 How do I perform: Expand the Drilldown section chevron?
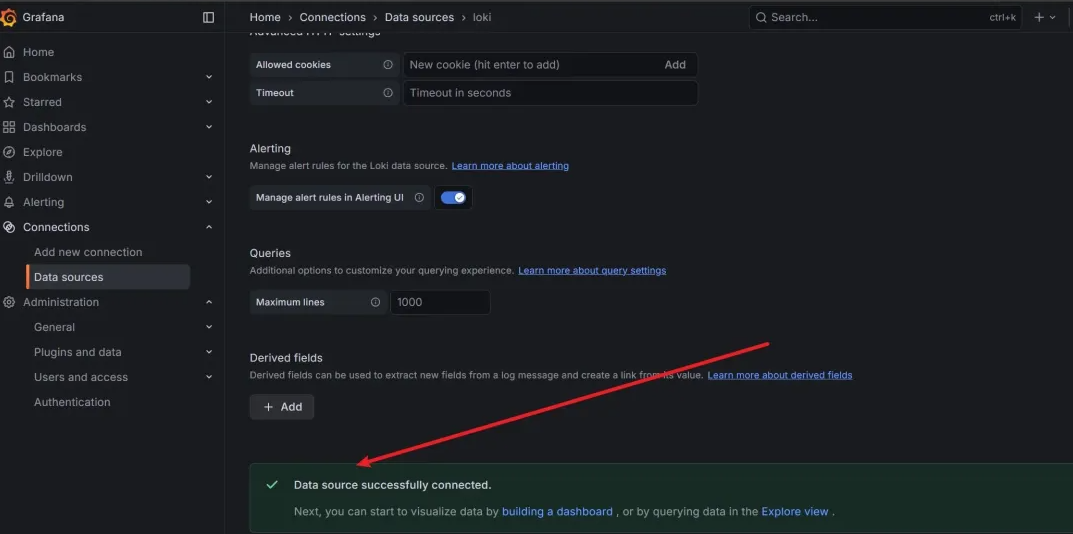(x=209, y=177)
